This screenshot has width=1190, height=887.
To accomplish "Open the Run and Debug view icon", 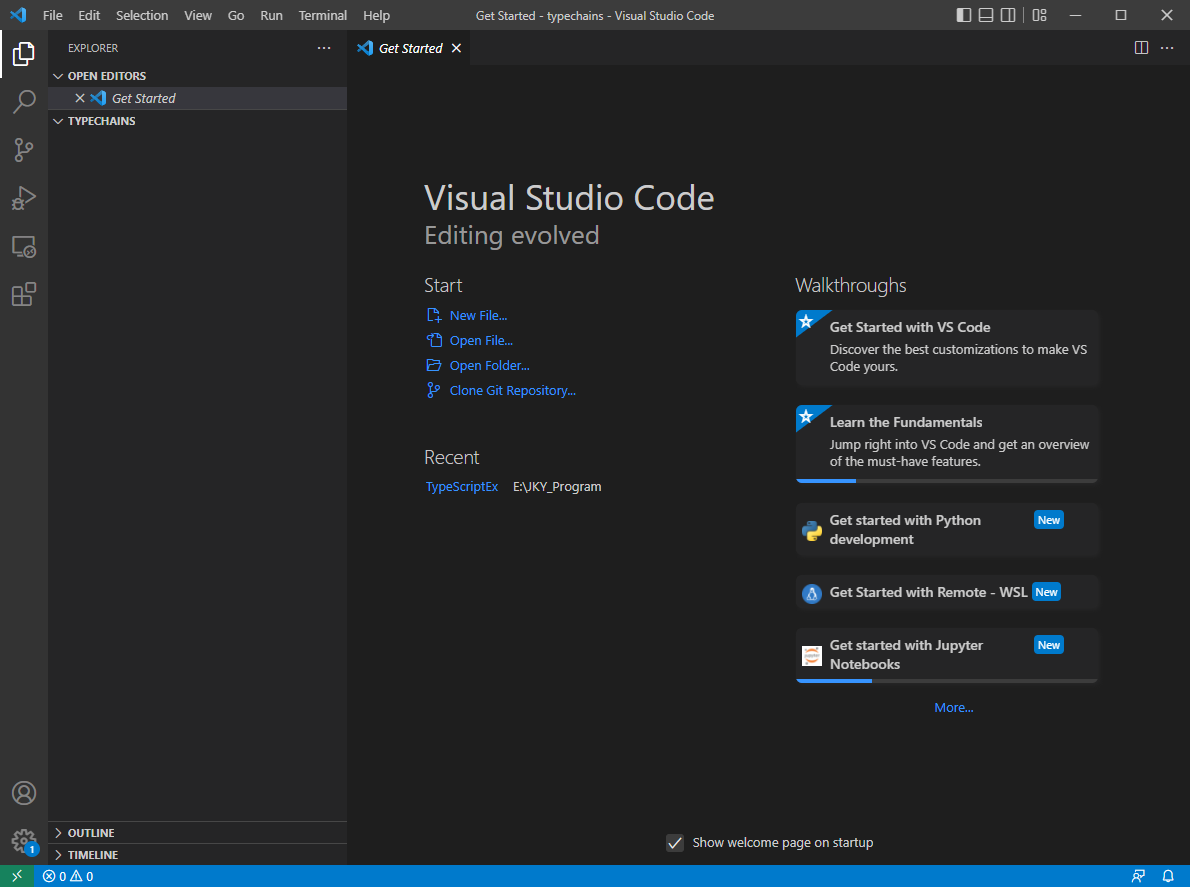I will (x=24, y=198).
